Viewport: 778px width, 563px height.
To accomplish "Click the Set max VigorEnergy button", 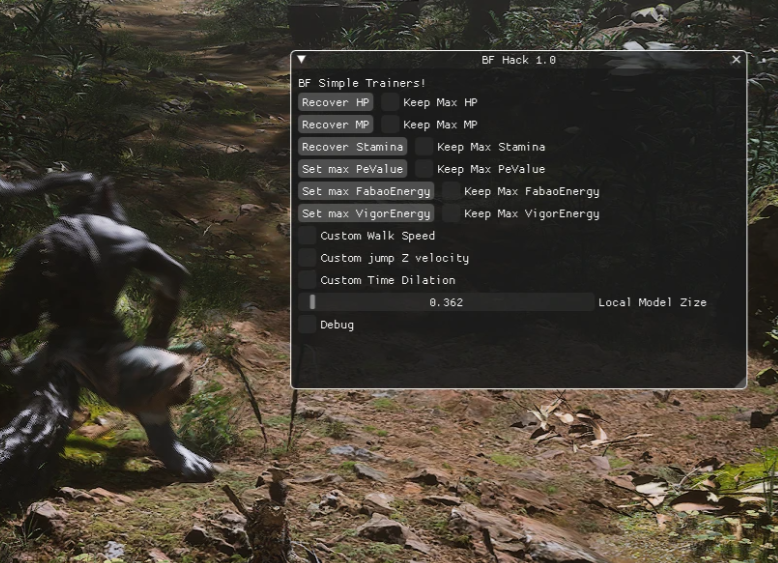I will coord(366,214).
